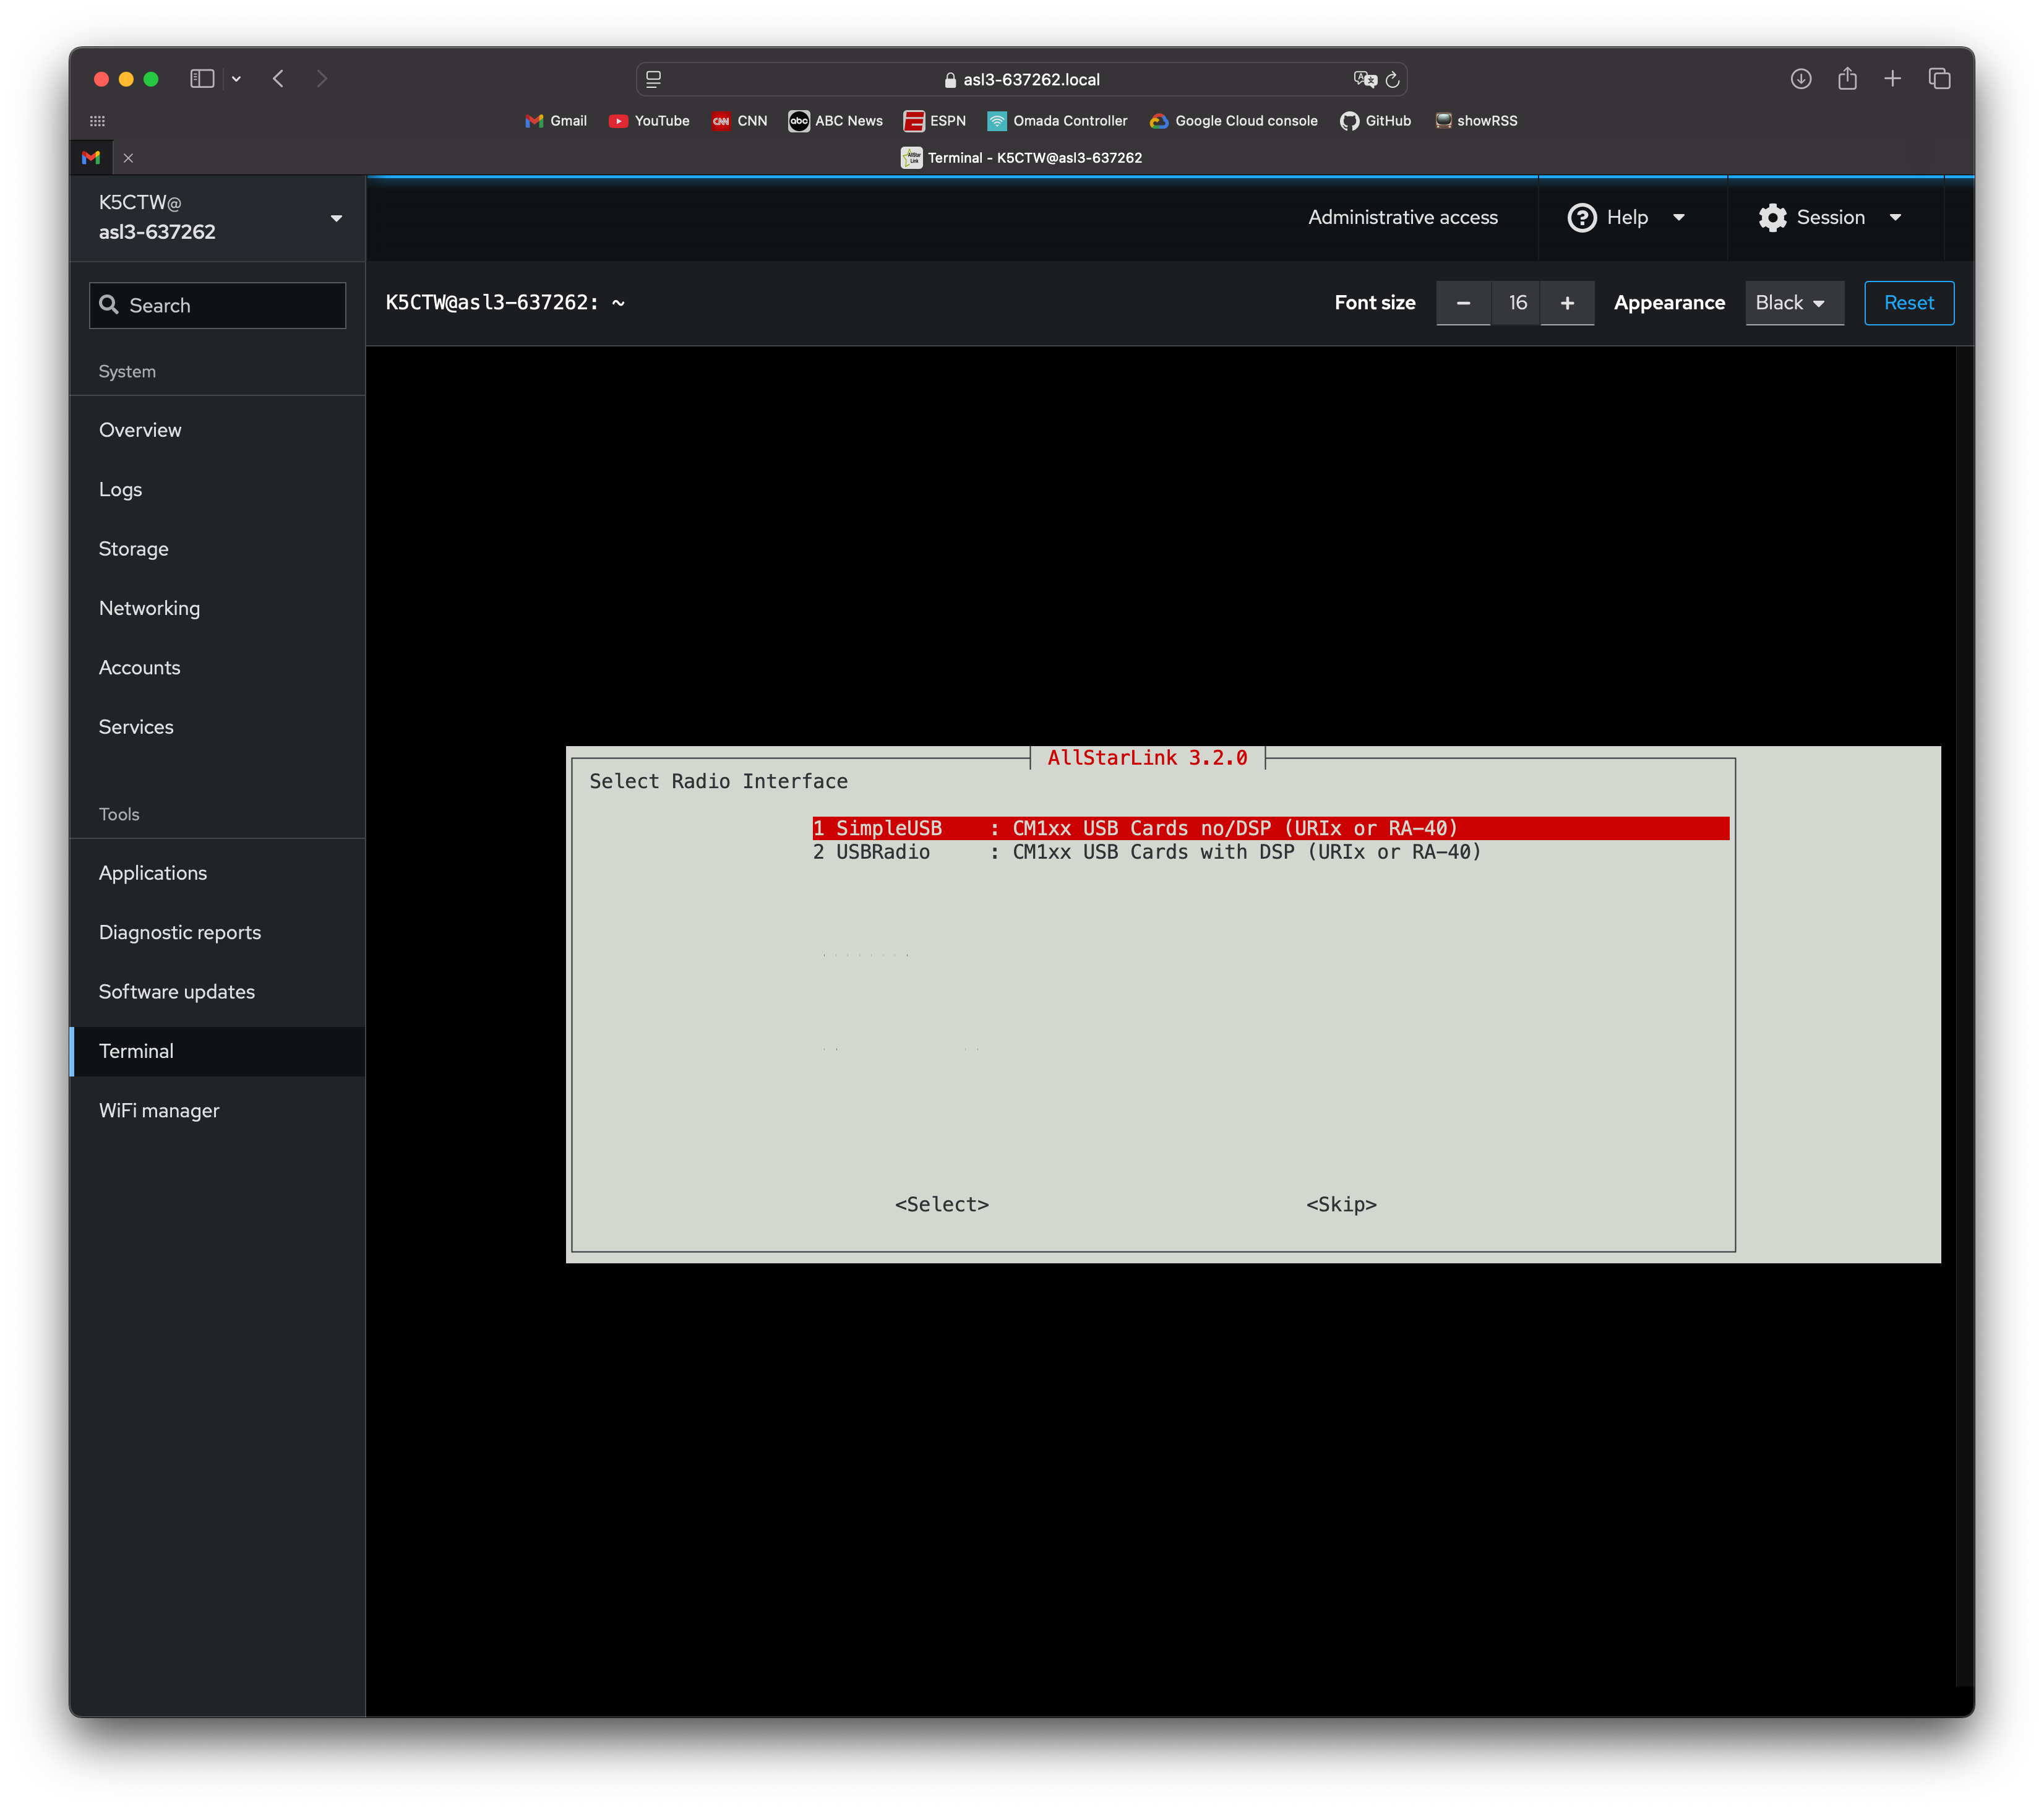Expand the Help menu
Screen dimensions: 2044x1809
(x=1627, y=218)
